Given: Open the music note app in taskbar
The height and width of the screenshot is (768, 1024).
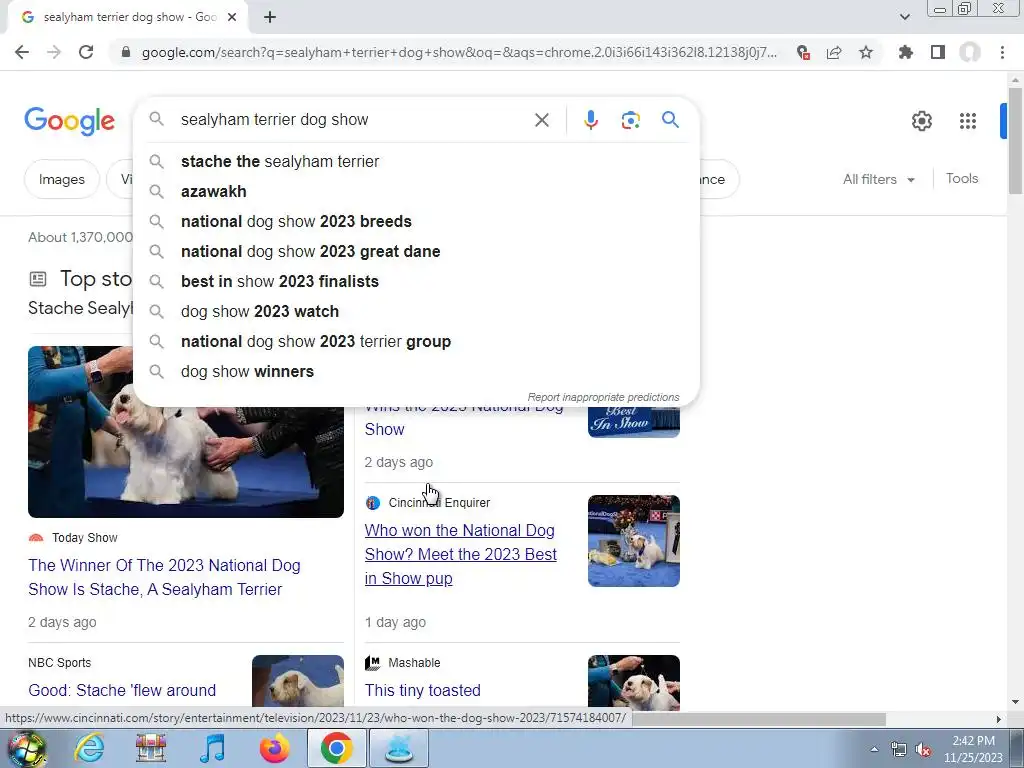Looking at the screenshot, I should (212, 748).
